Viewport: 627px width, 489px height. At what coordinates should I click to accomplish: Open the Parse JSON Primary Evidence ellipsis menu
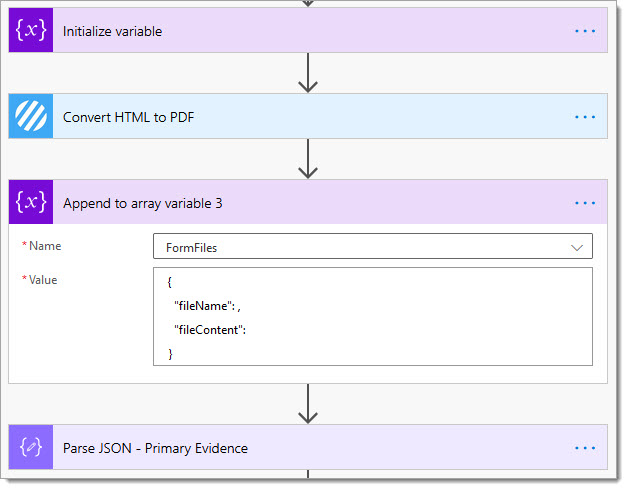point(585,448)
